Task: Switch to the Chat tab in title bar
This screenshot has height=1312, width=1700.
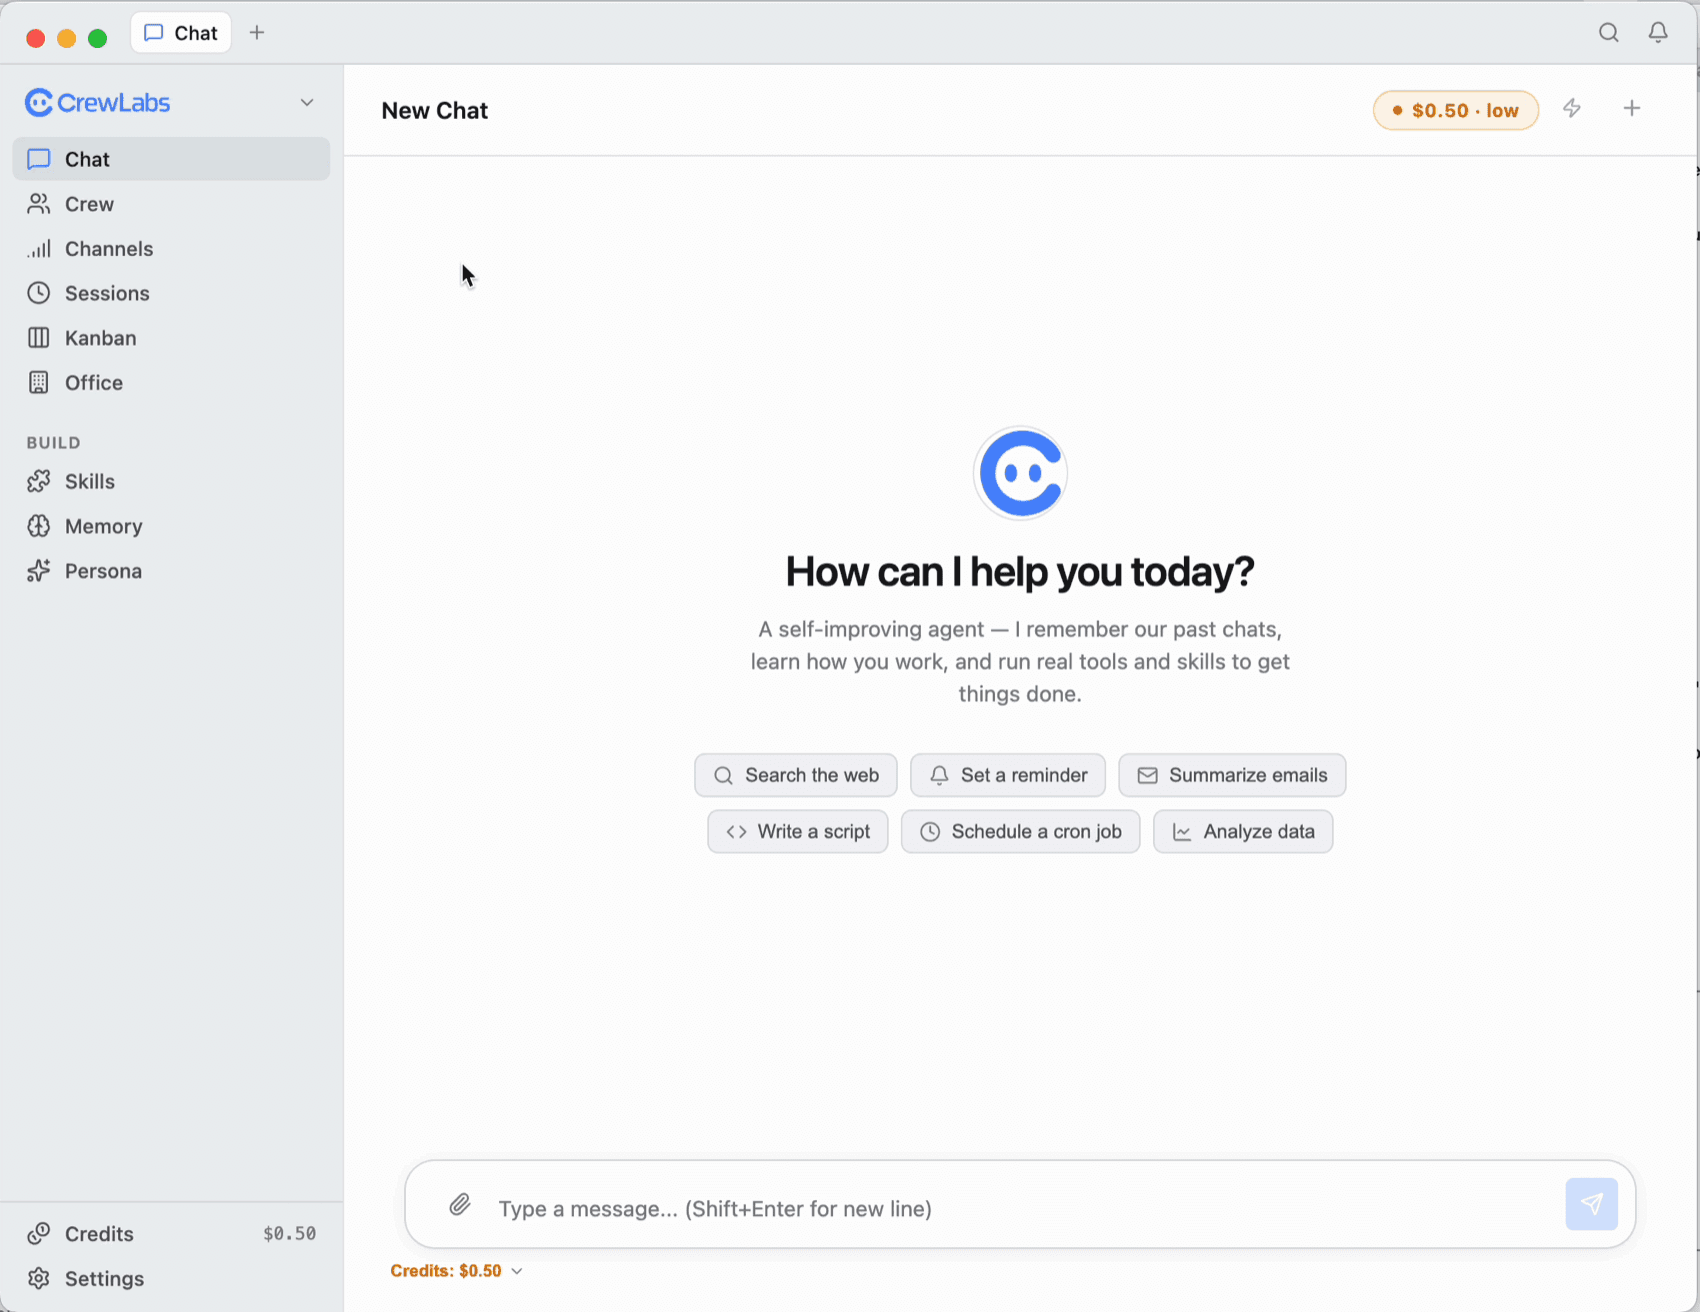Action: (181, 33)
